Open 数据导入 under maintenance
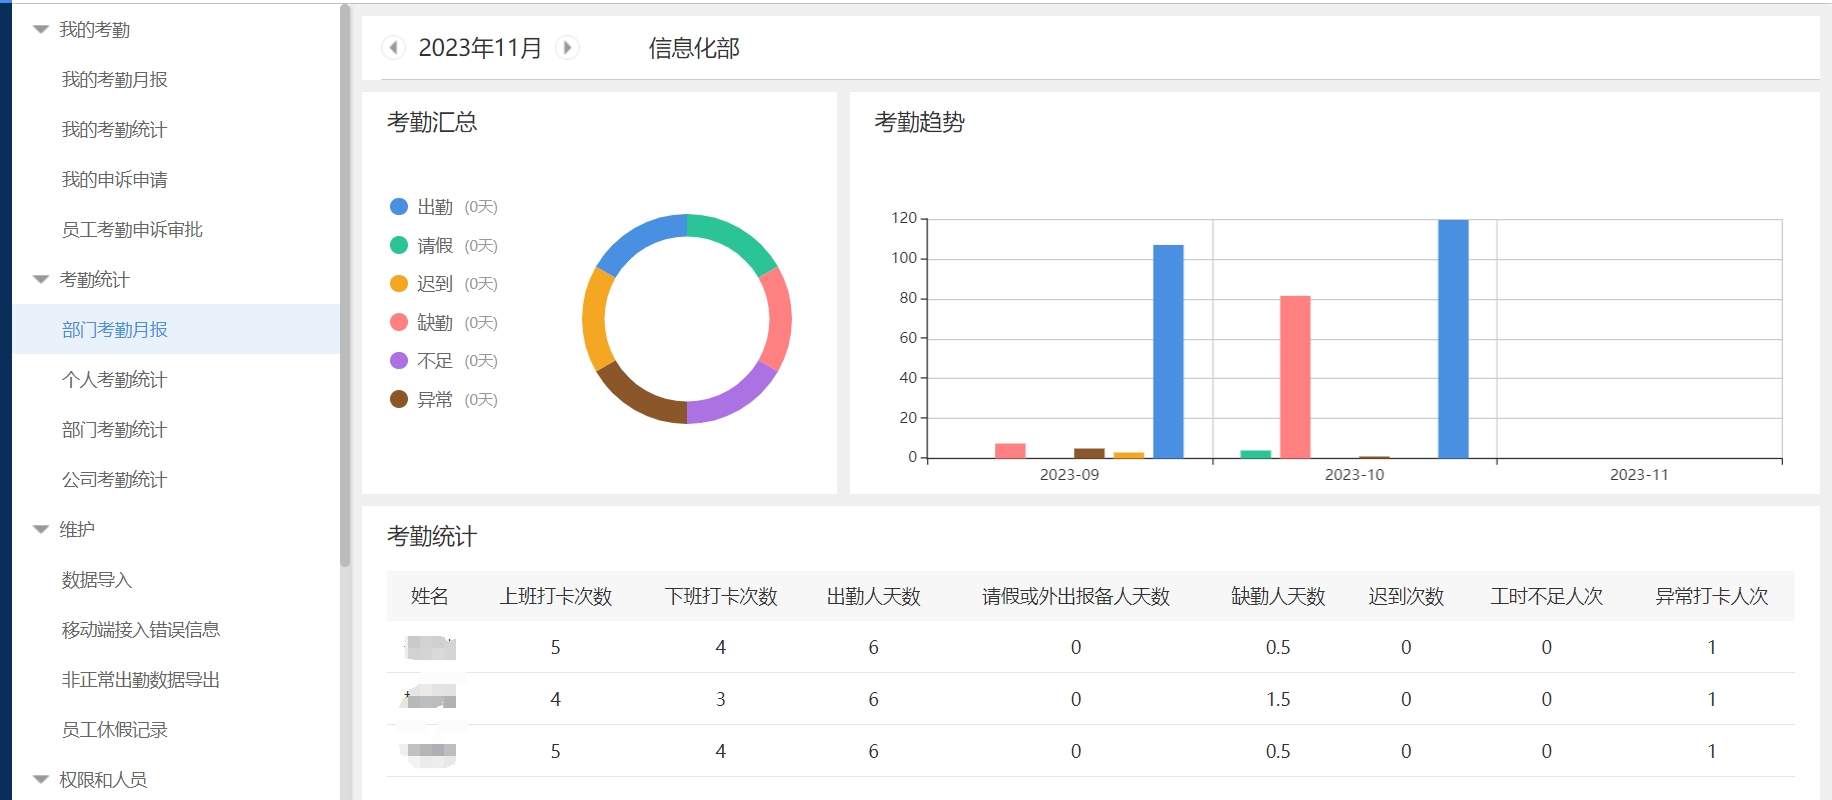1832x800 pixels. [96, 580]
